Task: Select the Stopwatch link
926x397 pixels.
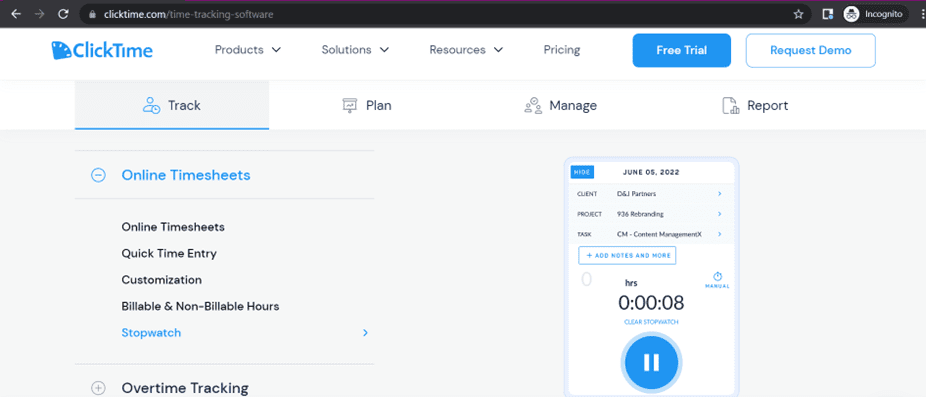Action: pyautogui.click(x=151, y=333)
